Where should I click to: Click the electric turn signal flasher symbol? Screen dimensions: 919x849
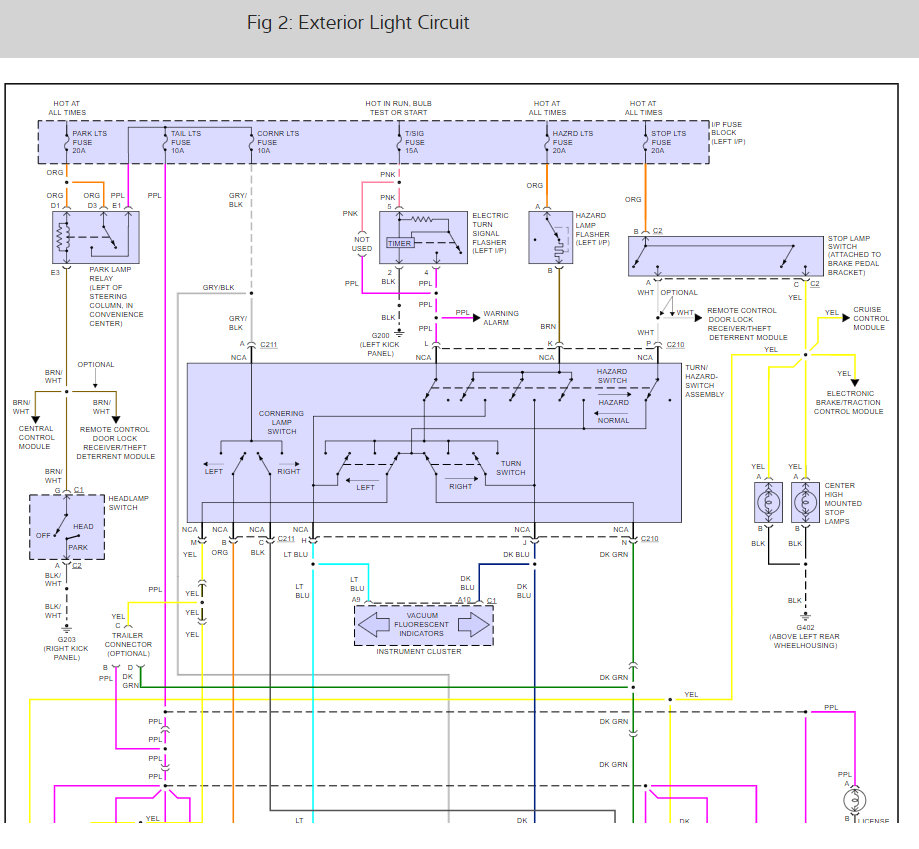423,237
